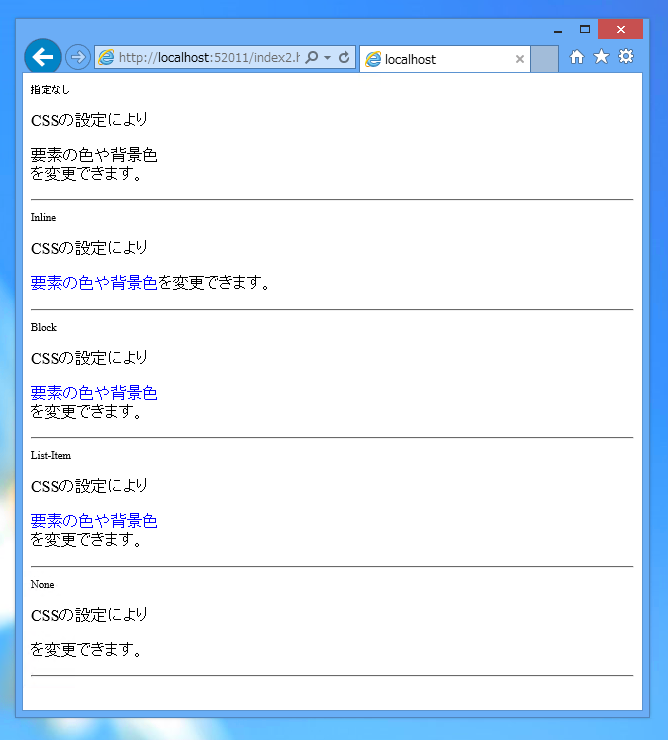
Task: Go to the Home page icon
Action: point(576,57)
